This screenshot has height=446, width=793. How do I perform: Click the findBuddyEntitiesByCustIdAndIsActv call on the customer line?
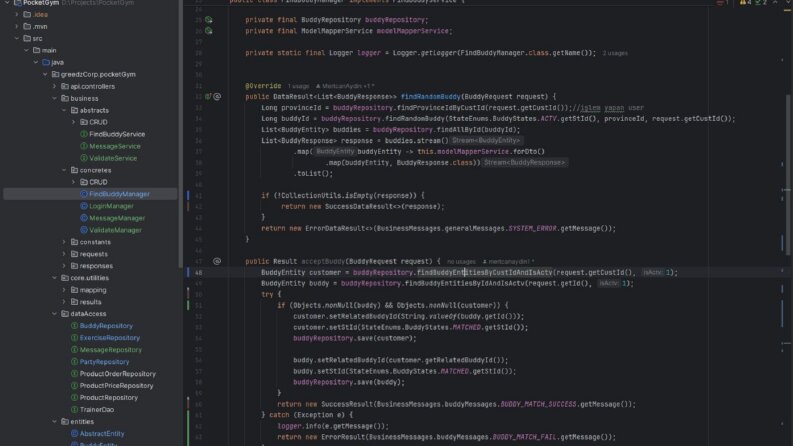tap(484, 273)
